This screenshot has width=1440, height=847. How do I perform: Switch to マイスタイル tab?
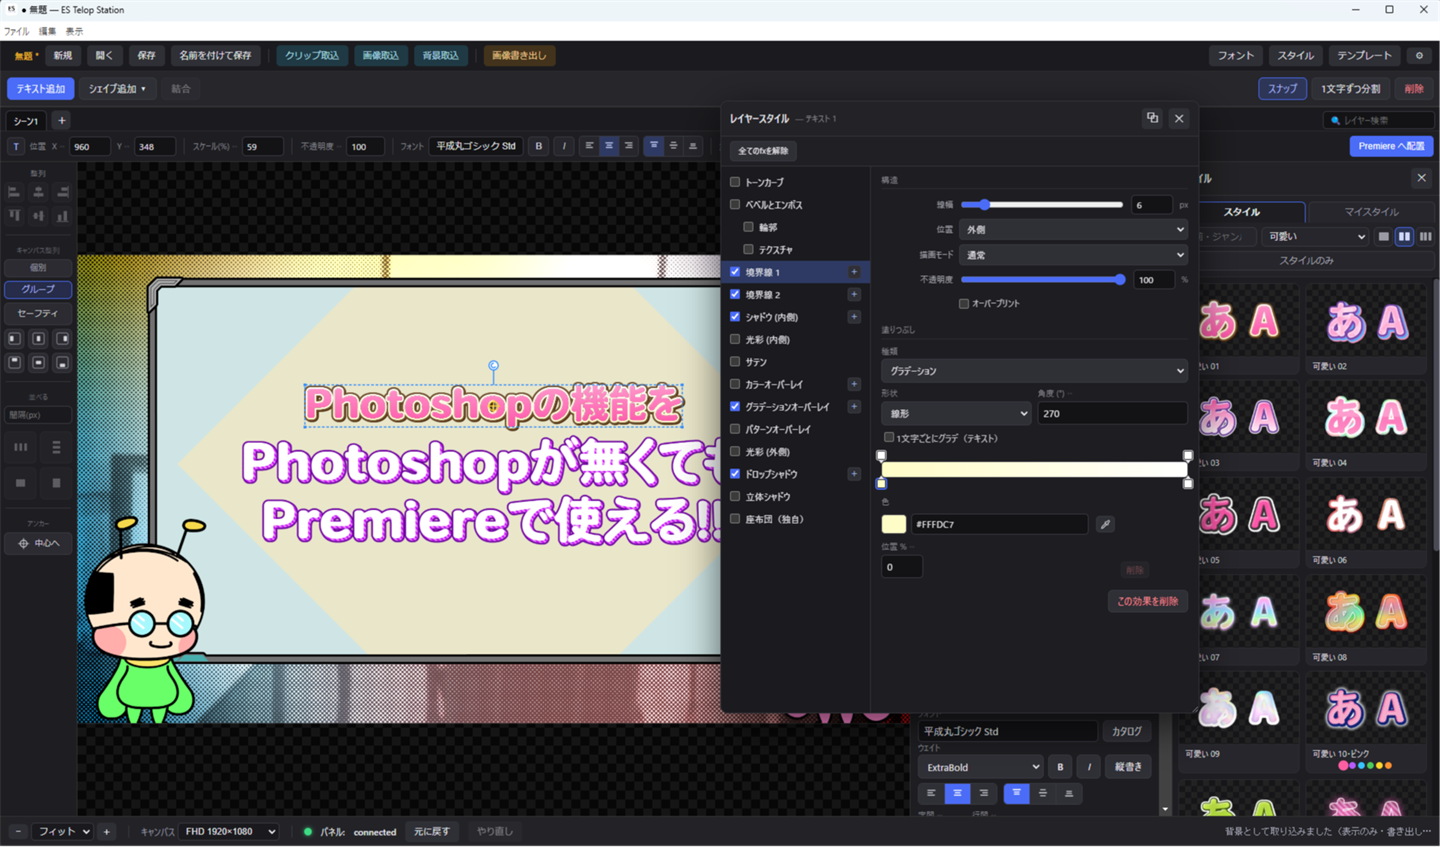click(x=1371, y=212)
